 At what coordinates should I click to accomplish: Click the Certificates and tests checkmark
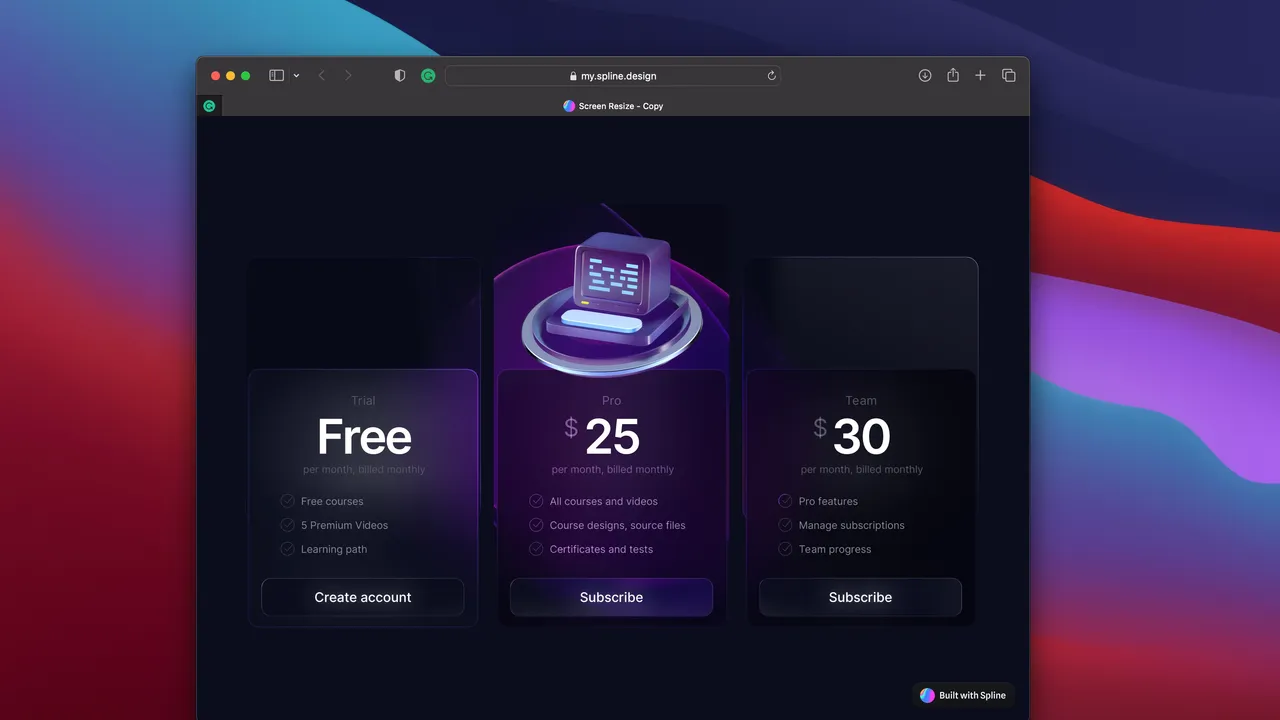pos(536,549)
